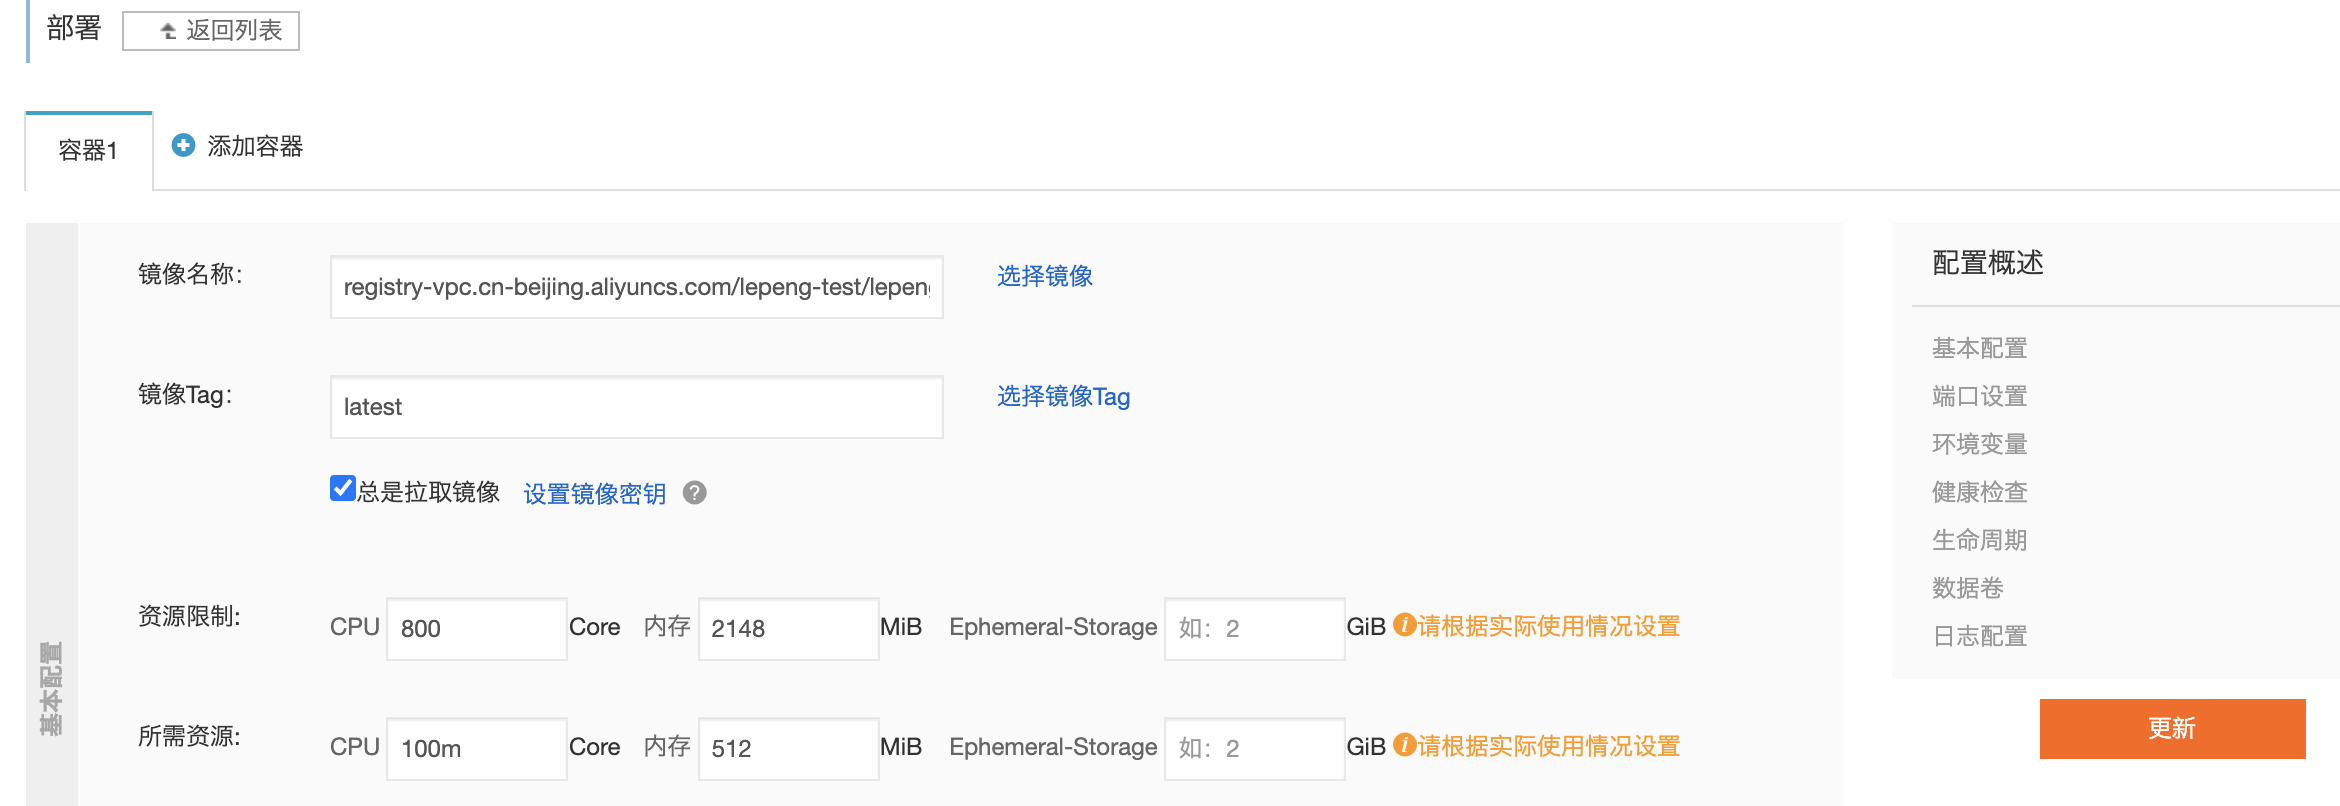Click the orange info icon in 资源限制 row
Screen dimensions: 2340x806
[1404, 626]
